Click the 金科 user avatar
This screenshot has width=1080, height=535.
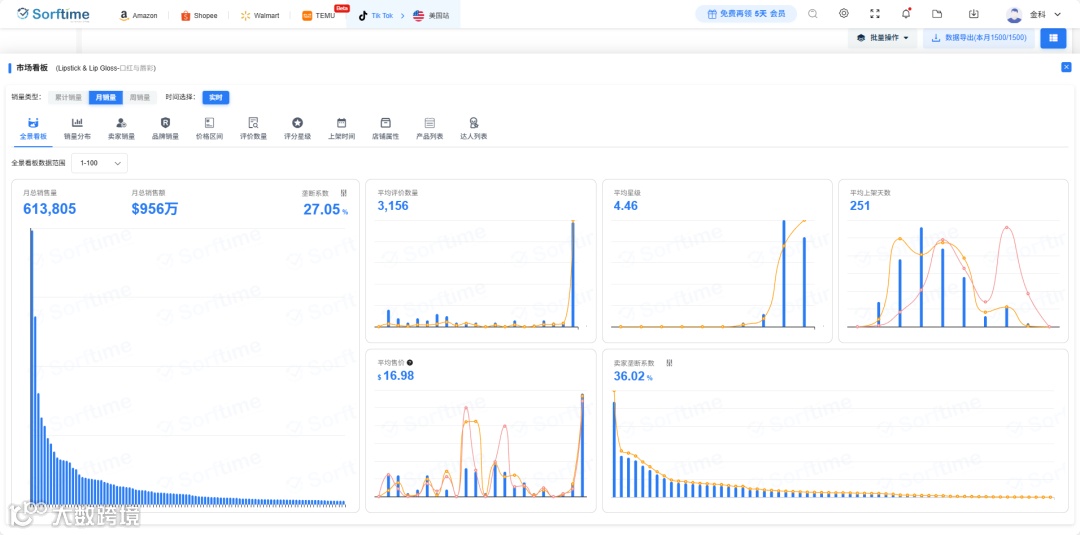click(x=1014, y=14)
